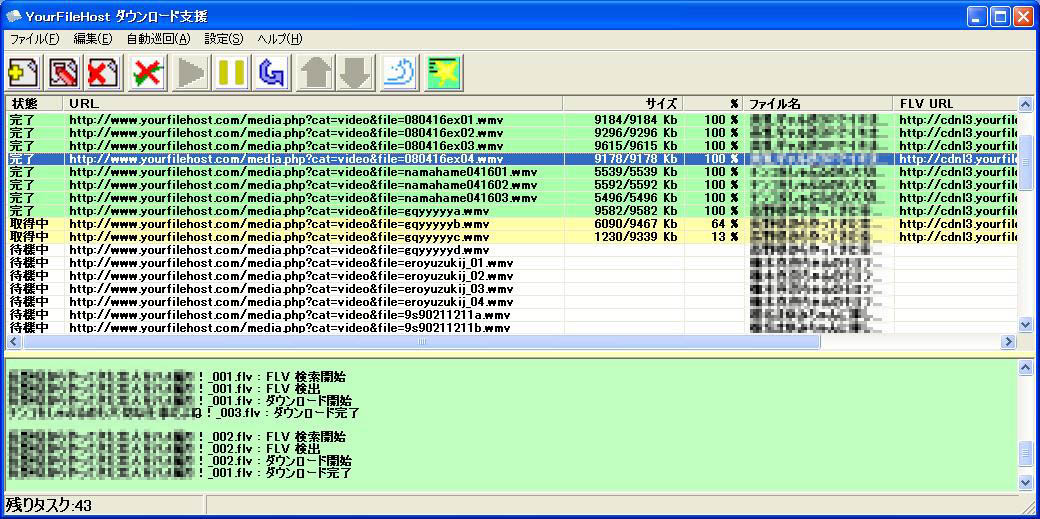Click the delete task red X icon

pyautogui.click(x=103, y=71)
